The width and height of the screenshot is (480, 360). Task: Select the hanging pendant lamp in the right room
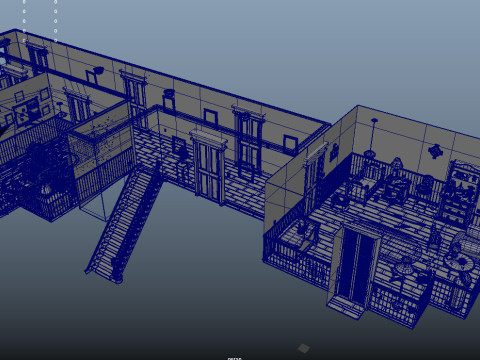coord(373,138)
